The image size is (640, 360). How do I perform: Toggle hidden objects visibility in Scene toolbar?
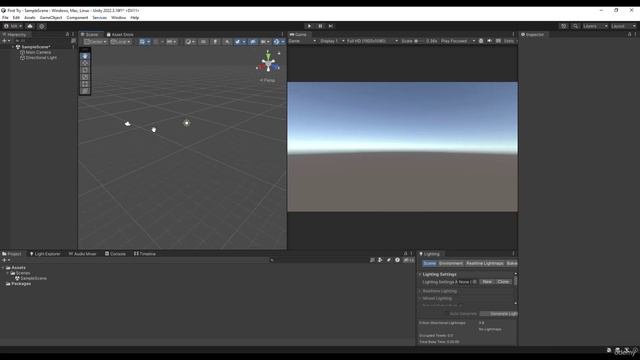click(x=253, y=42)
